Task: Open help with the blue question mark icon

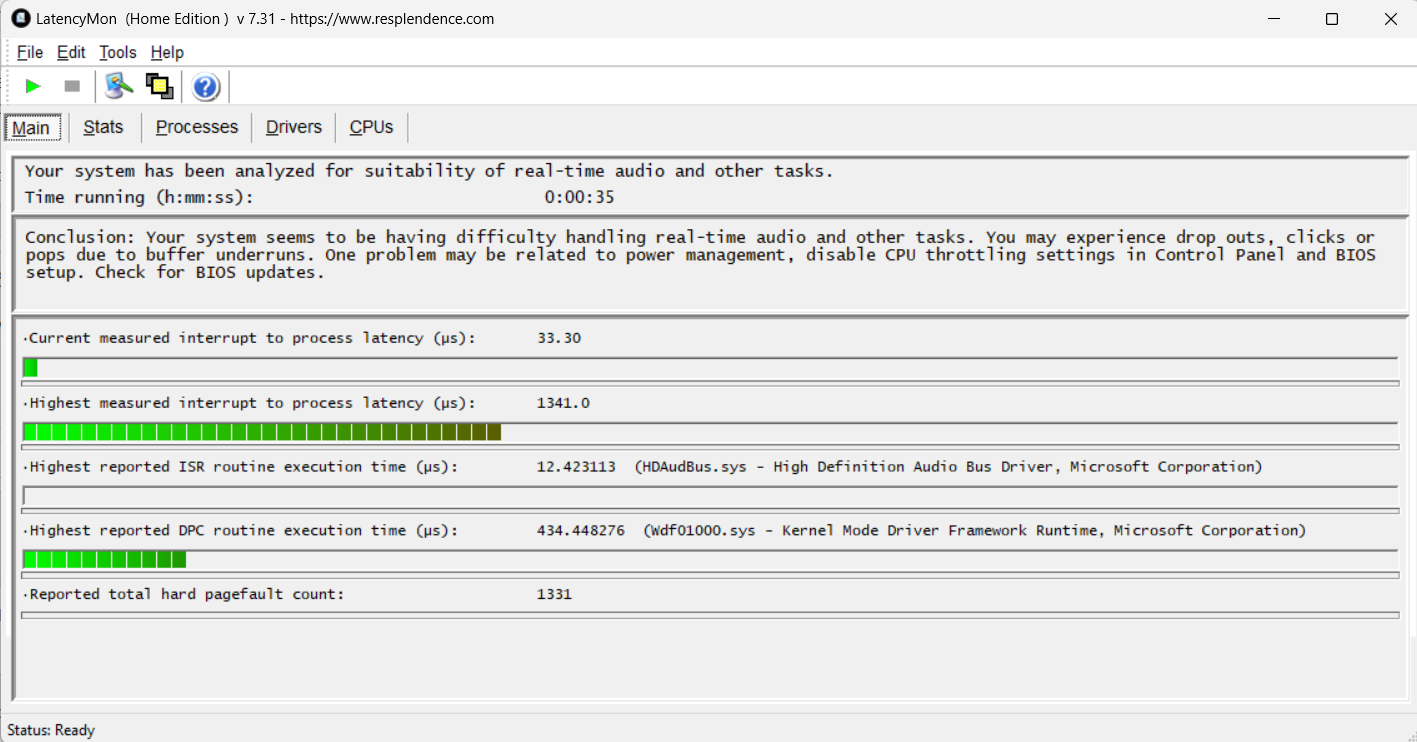Action: (206, 87)
